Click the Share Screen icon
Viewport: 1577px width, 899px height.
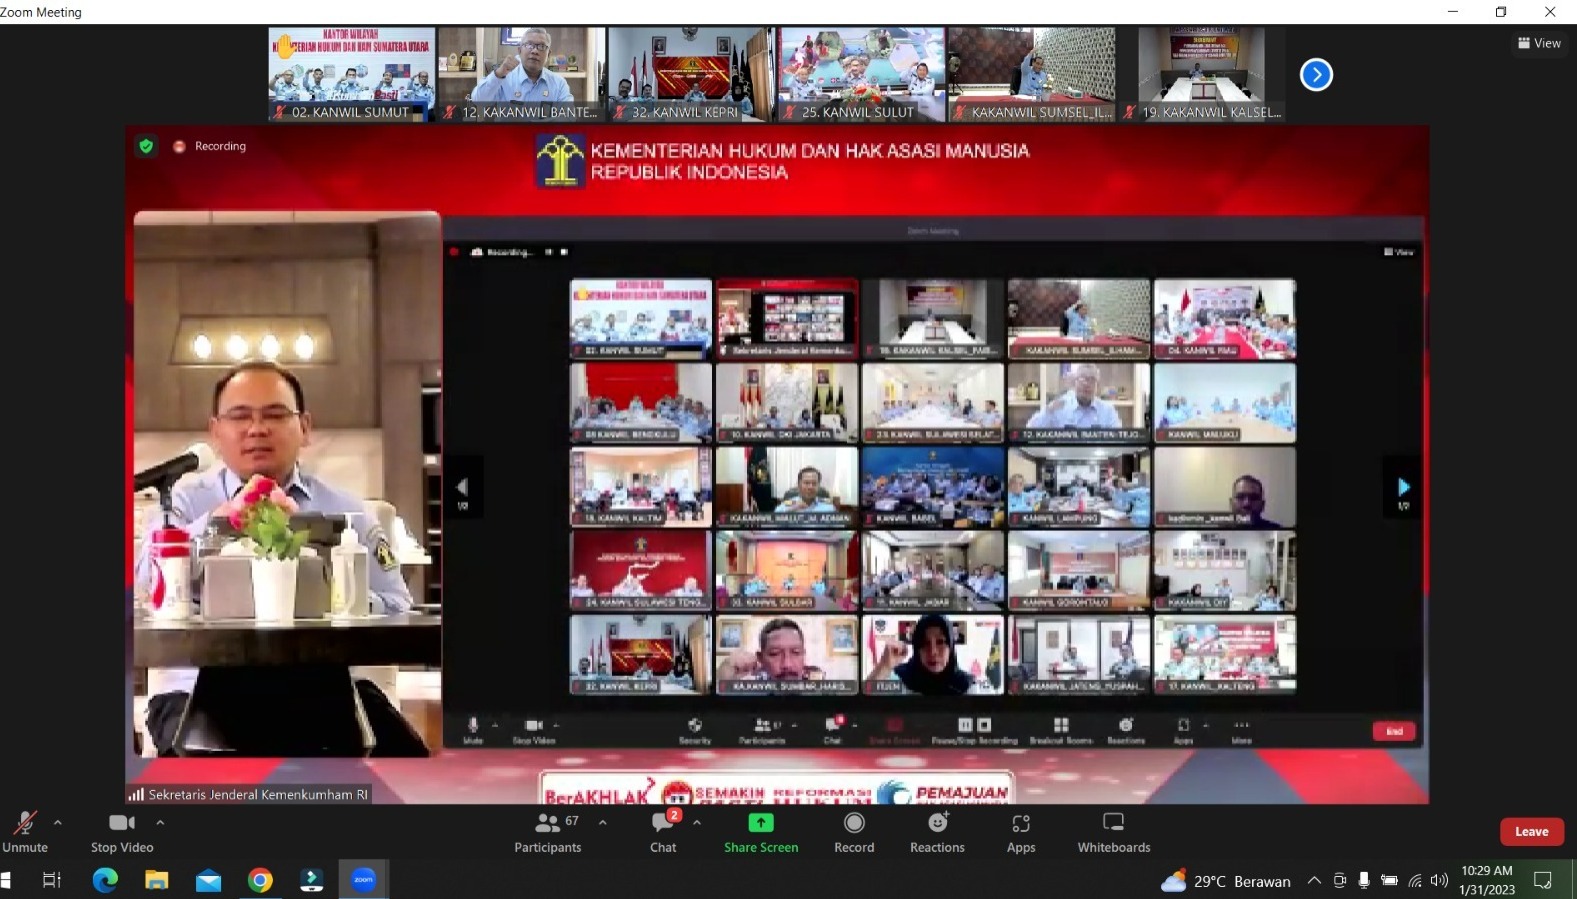pos(761,823)
